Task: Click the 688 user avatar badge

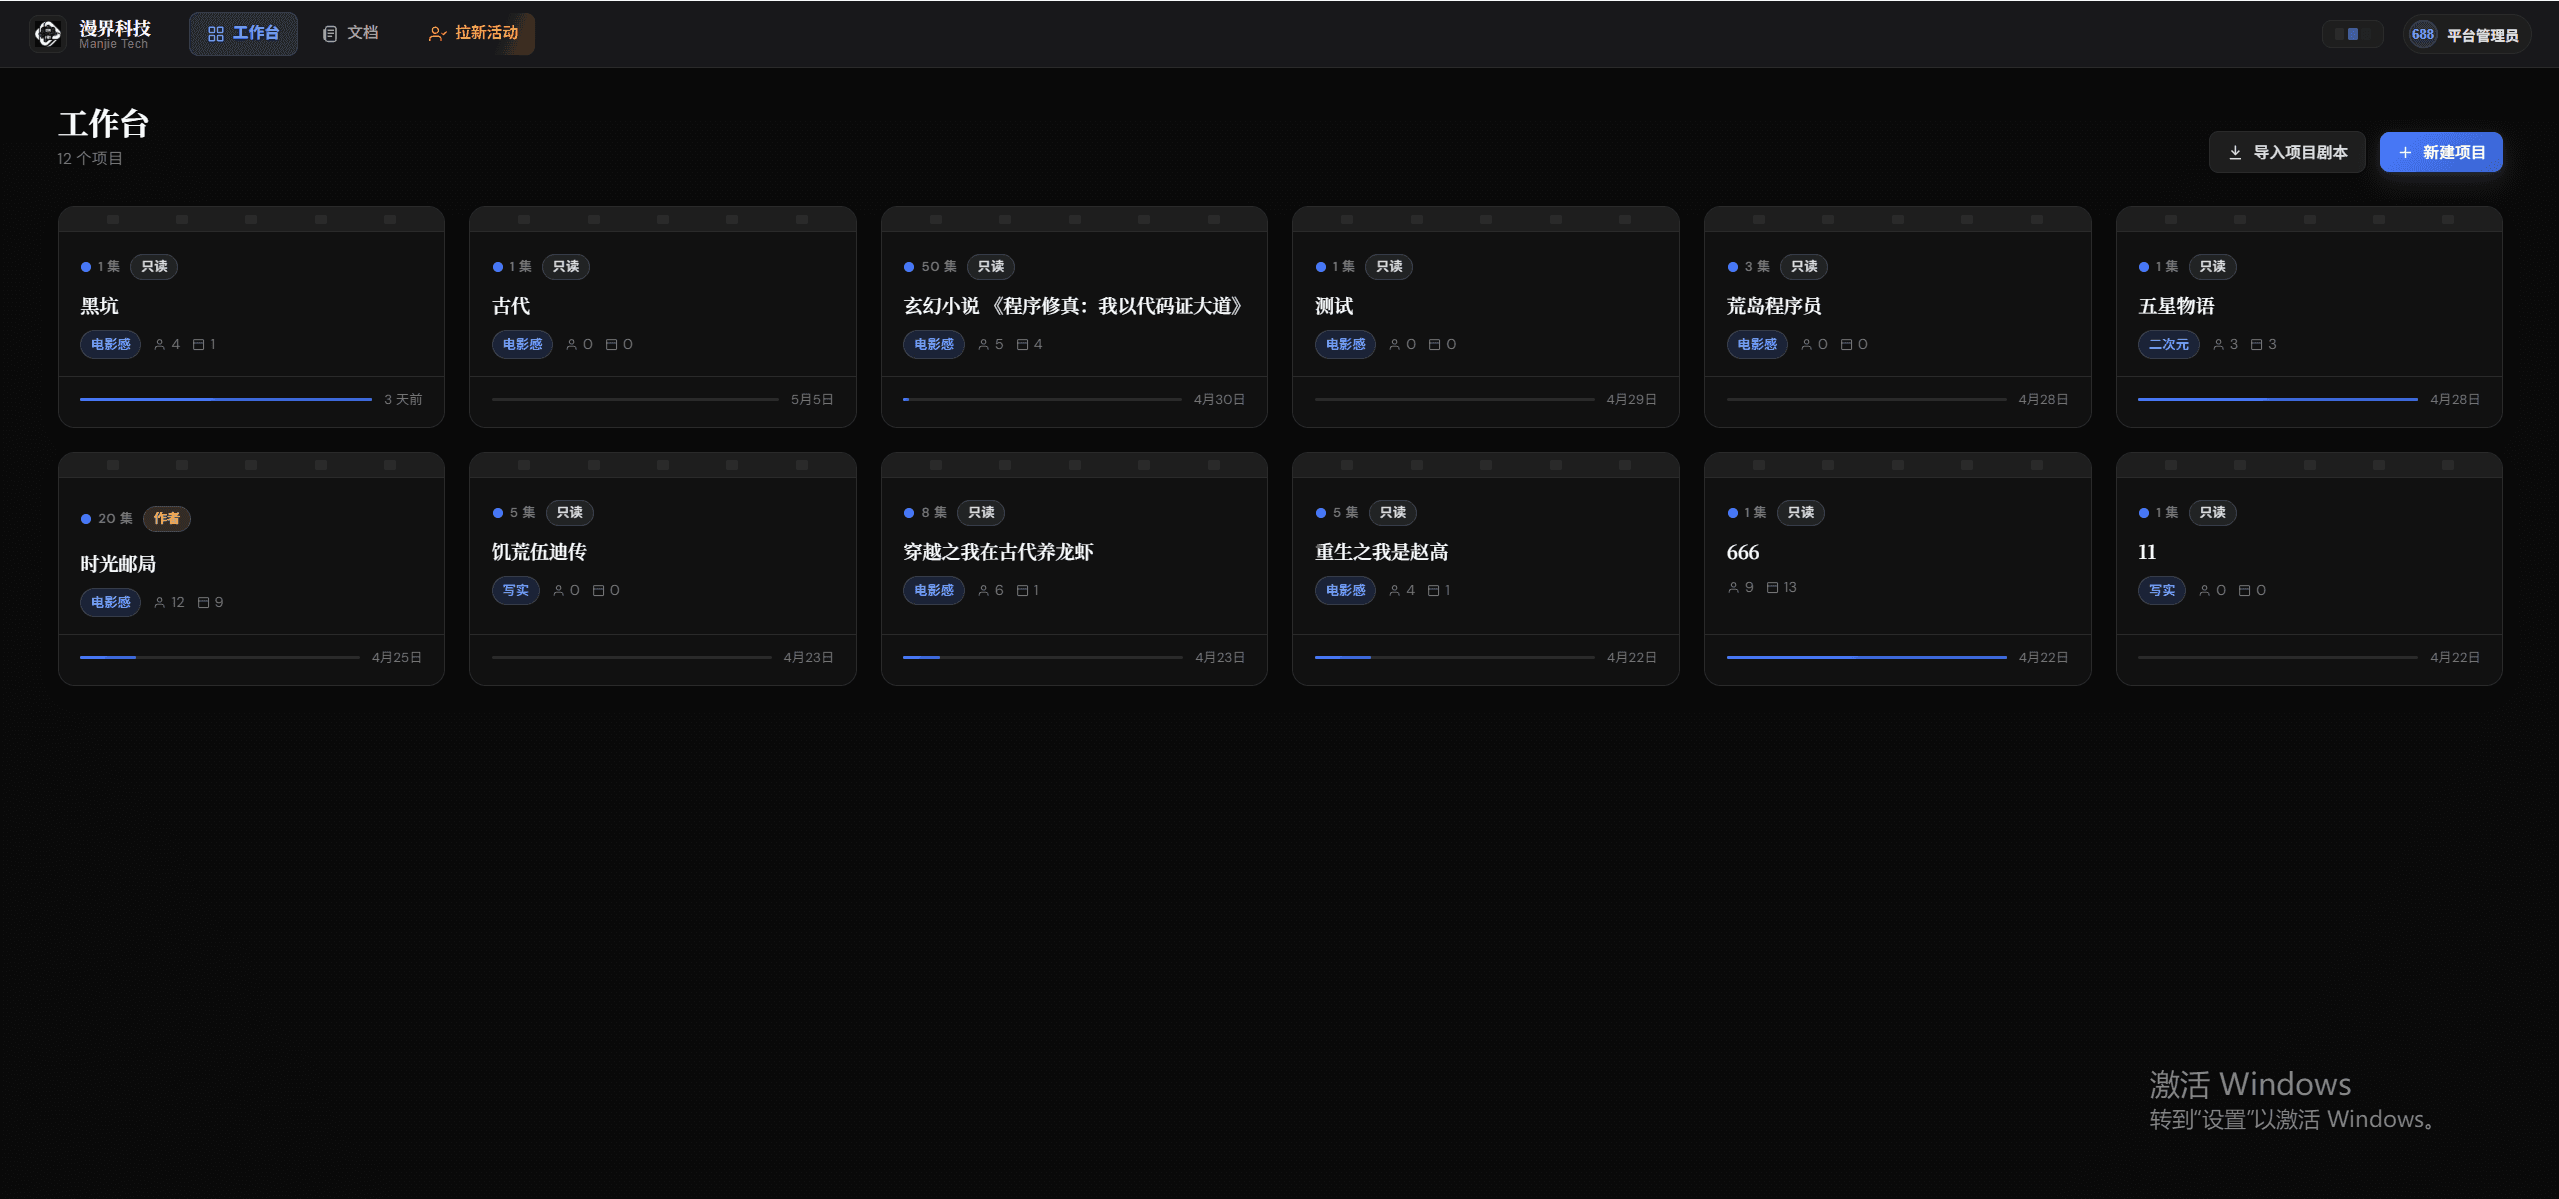Action: click(x=2422, y=35)
